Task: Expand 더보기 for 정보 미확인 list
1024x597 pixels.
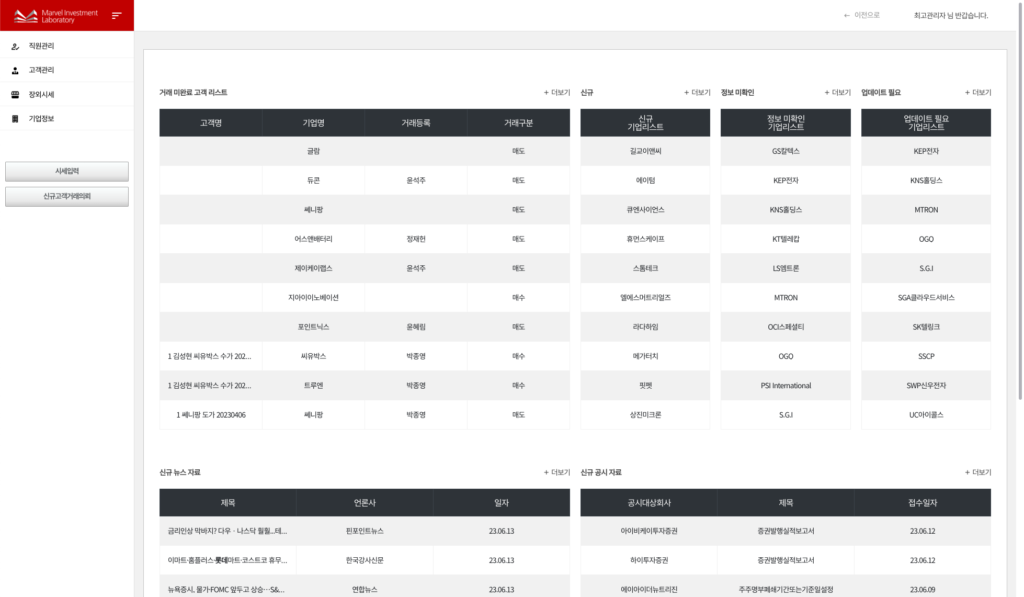Action: [837, 92]
